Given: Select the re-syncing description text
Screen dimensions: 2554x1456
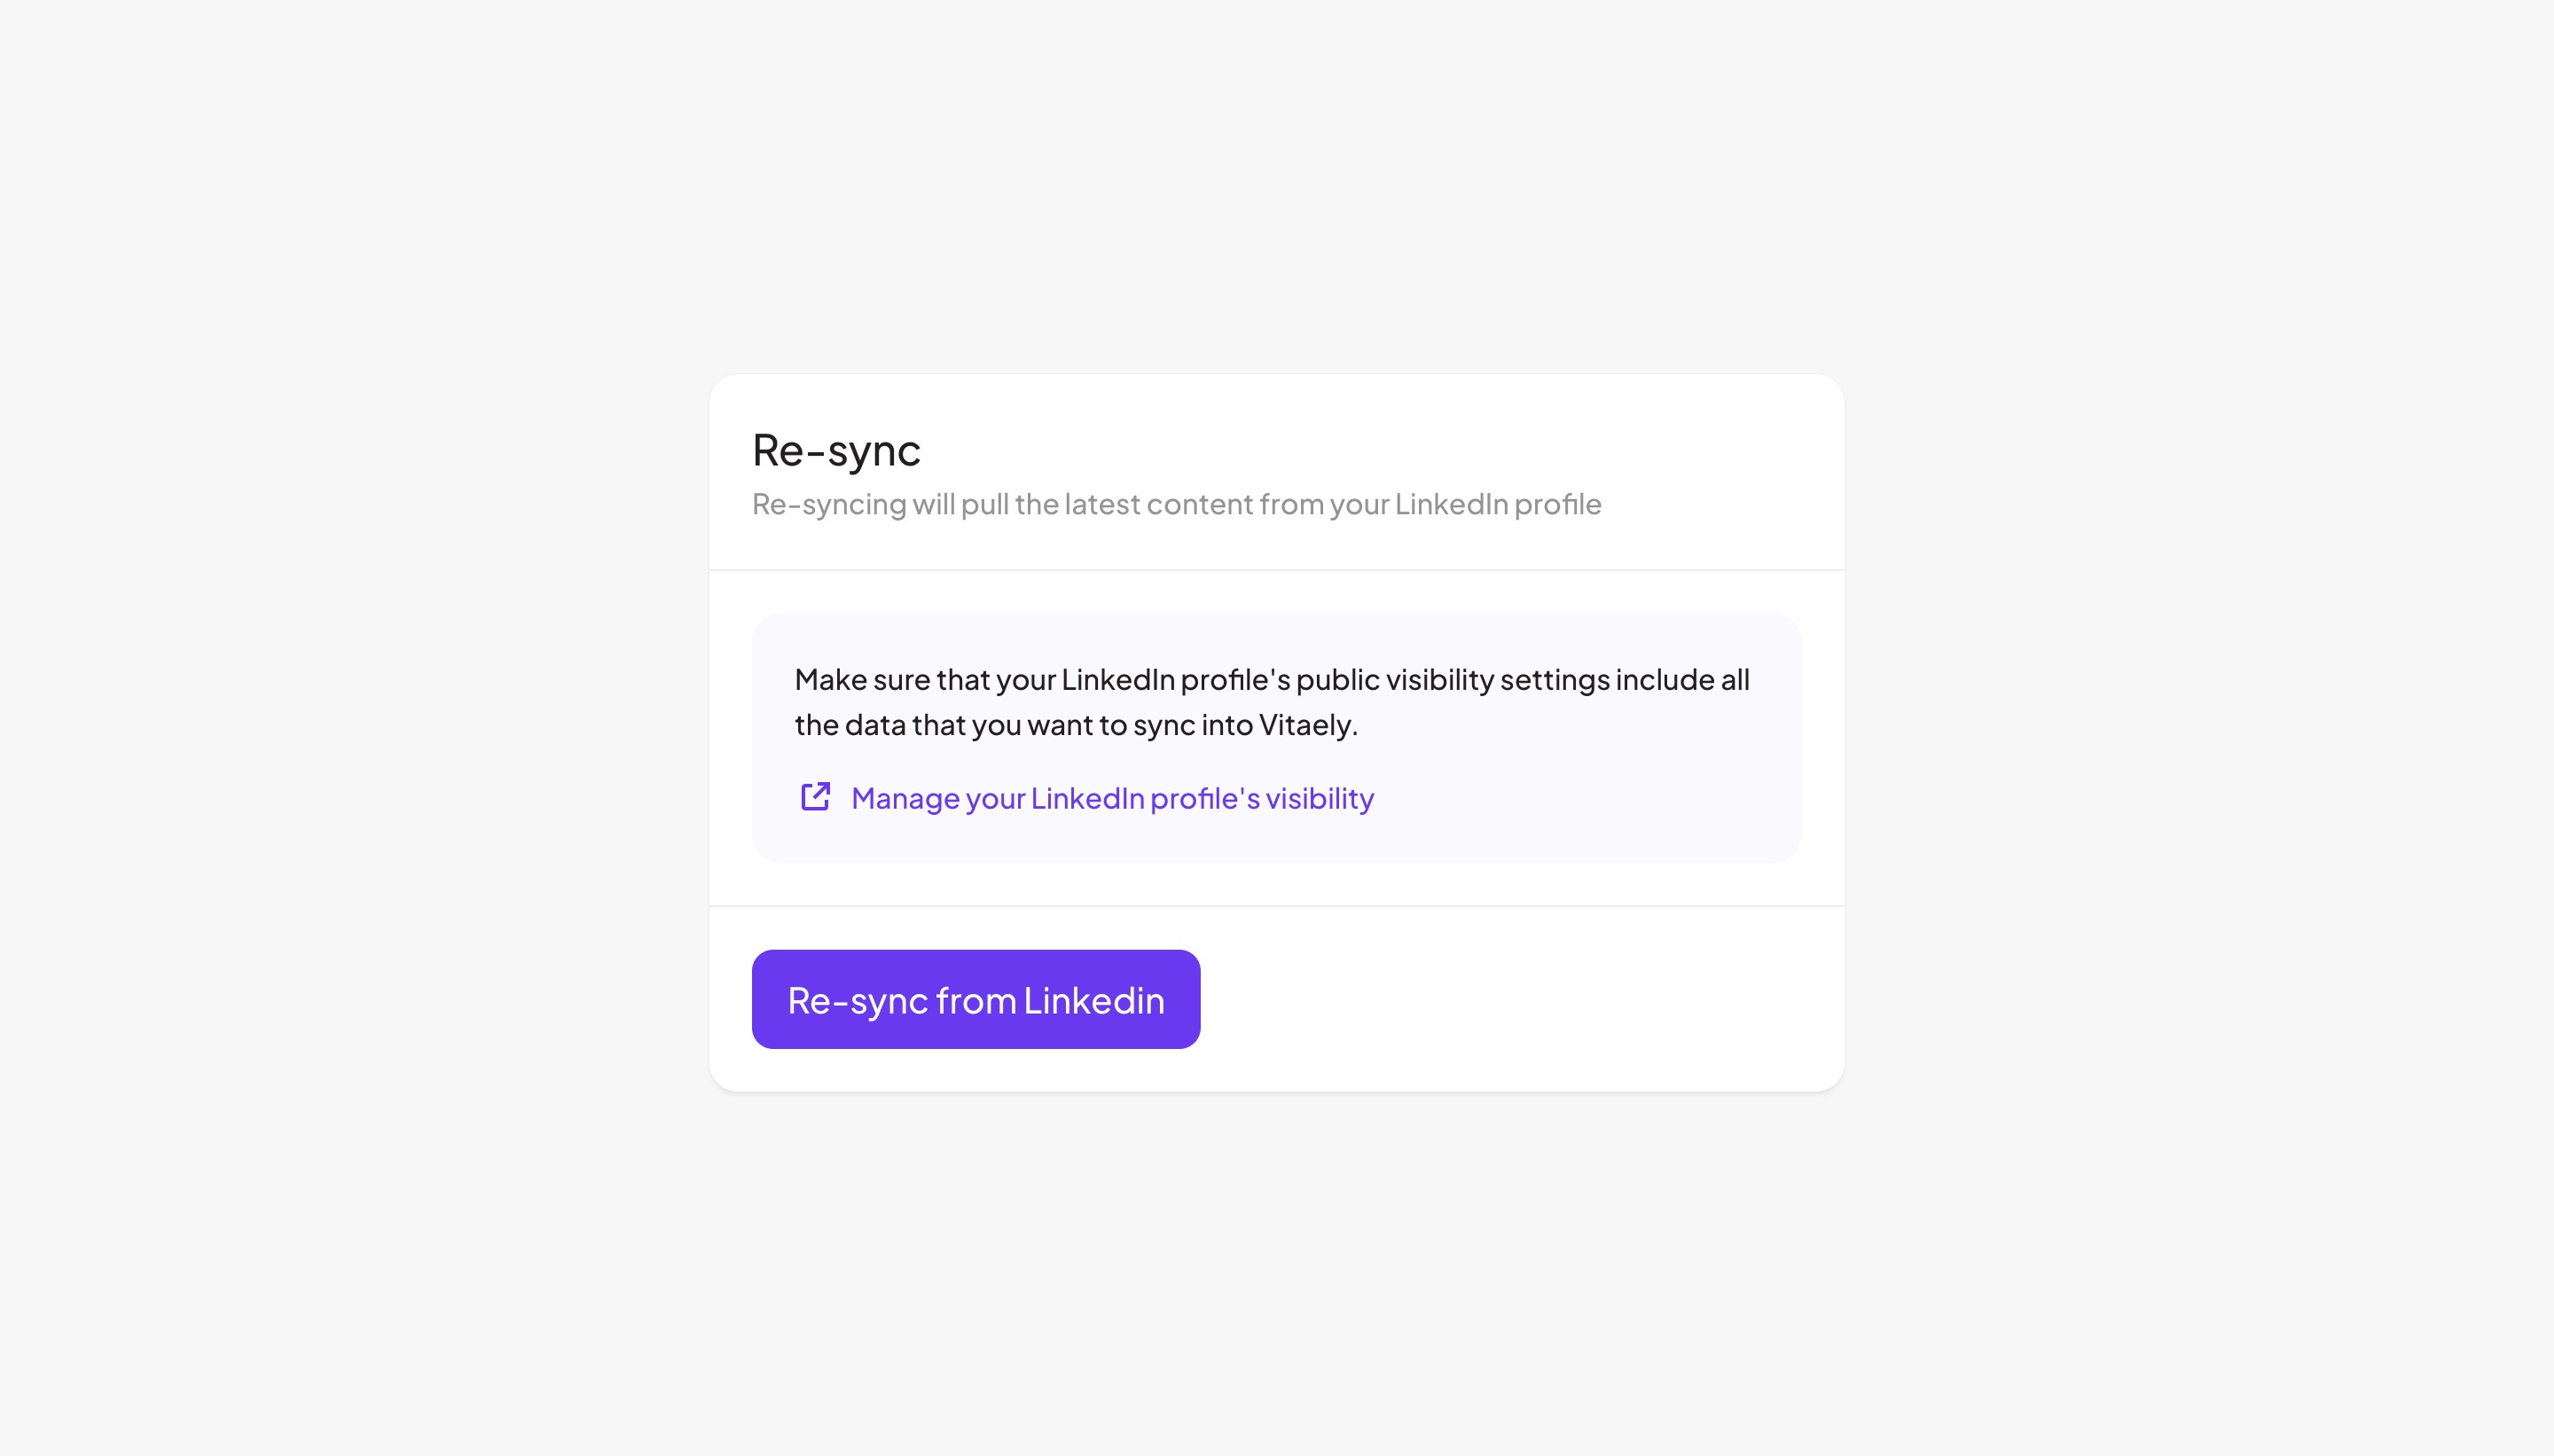Looking at the screenshot, I should pyautogui.click(x=1176, y=505).
